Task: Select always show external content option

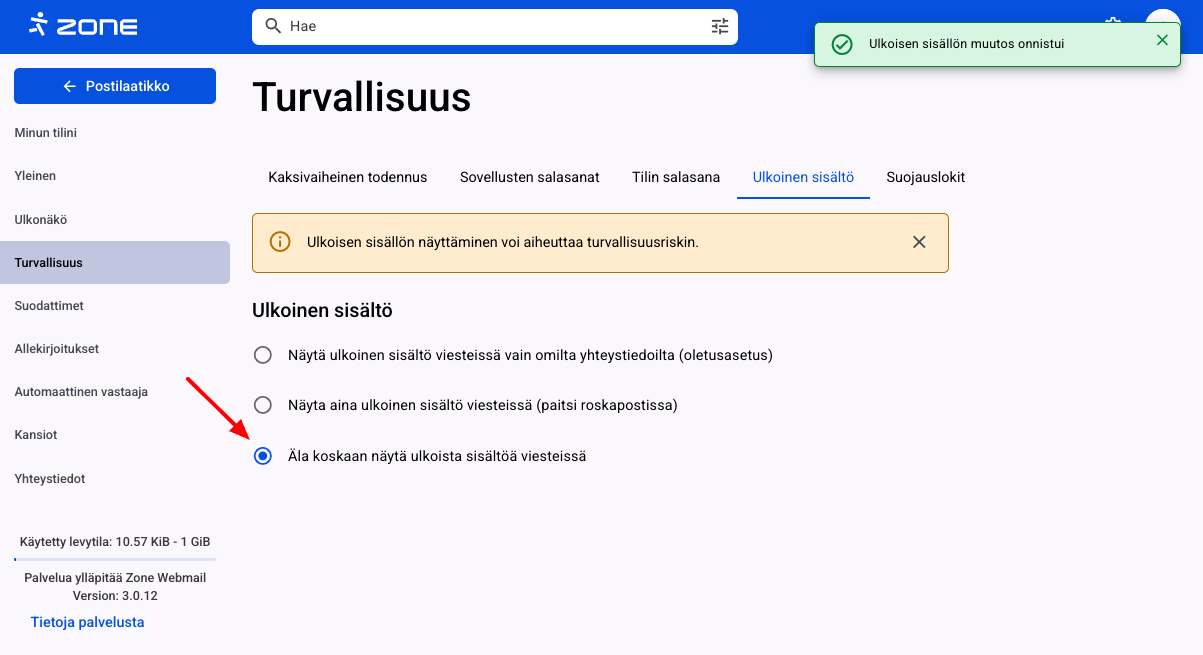Action: pos(263,405)
